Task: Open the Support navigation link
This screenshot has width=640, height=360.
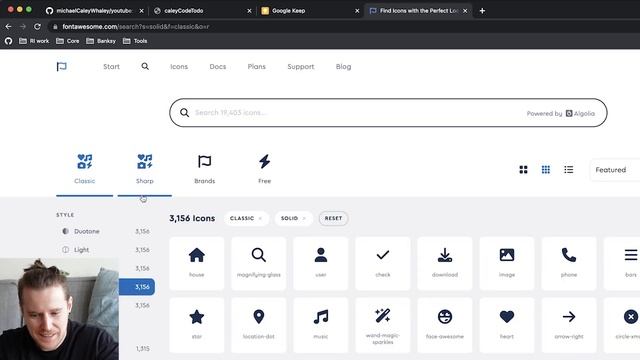Action: click(x=301, y=67)
